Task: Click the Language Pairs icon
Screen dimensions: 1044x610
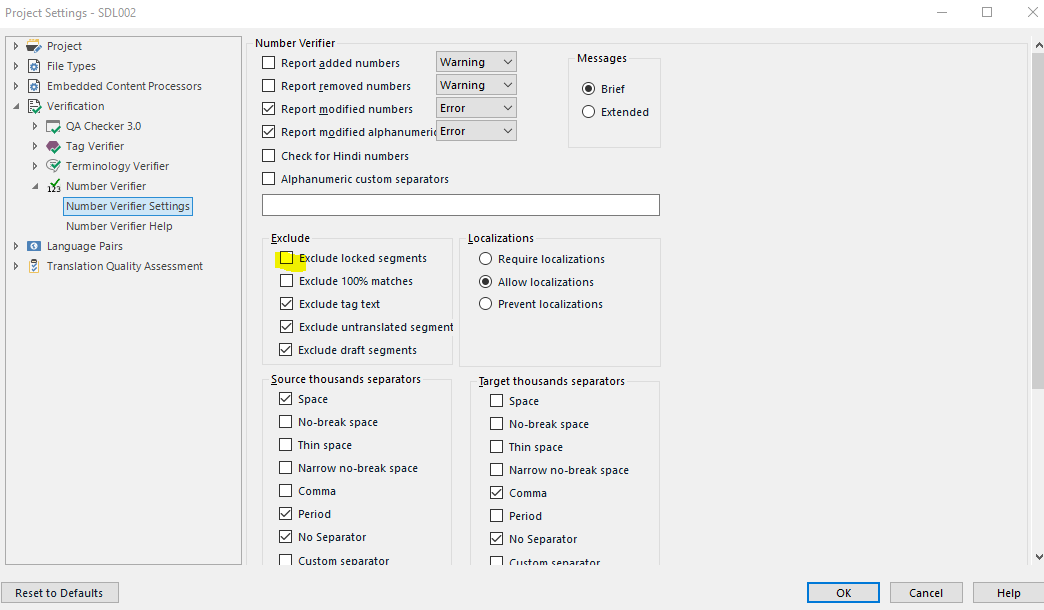Action: click(33, 246)
